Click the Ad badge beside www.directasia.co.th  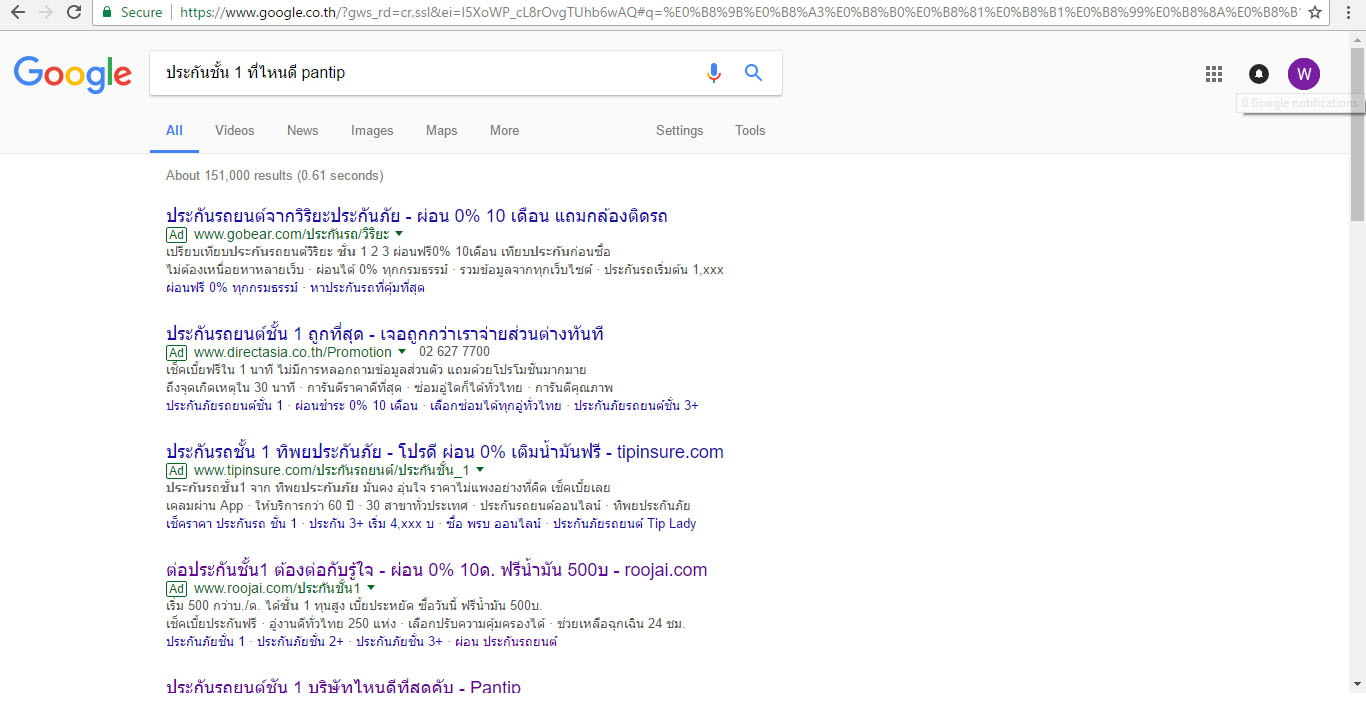(177, 352)
